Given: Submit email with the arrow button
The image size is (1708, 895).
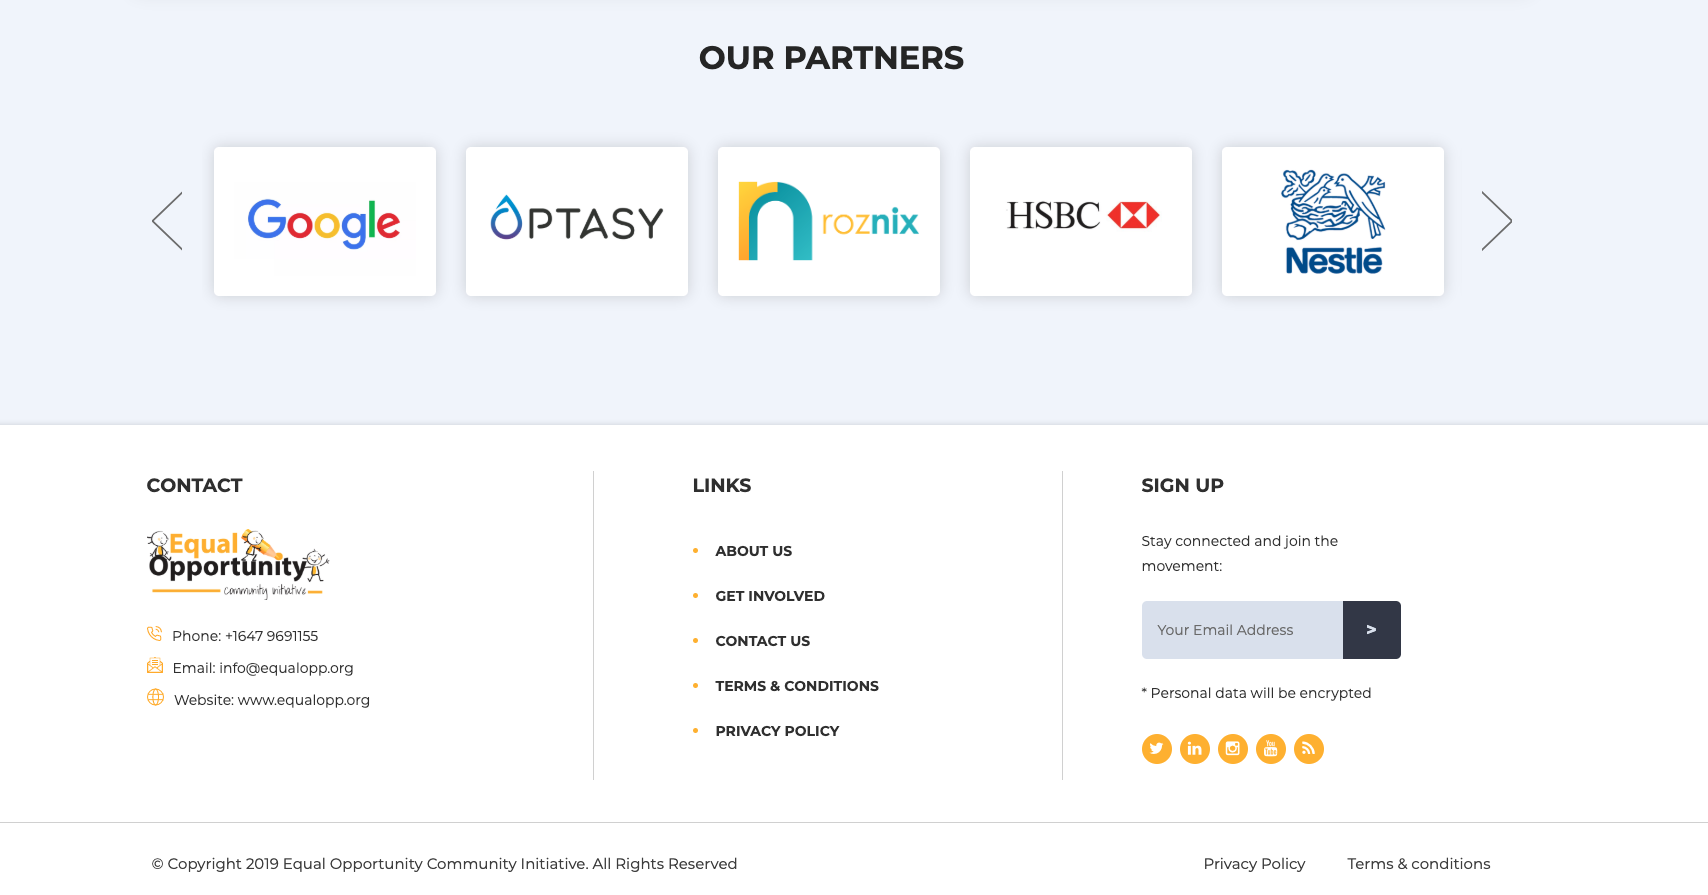Looking at the screenshot, I should tap(1371, 630).
